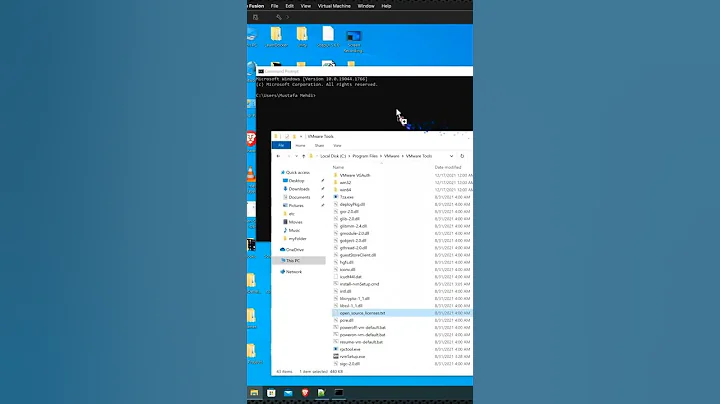
Task: Select Quick access in the navigation pane
Action: (298, 173)
